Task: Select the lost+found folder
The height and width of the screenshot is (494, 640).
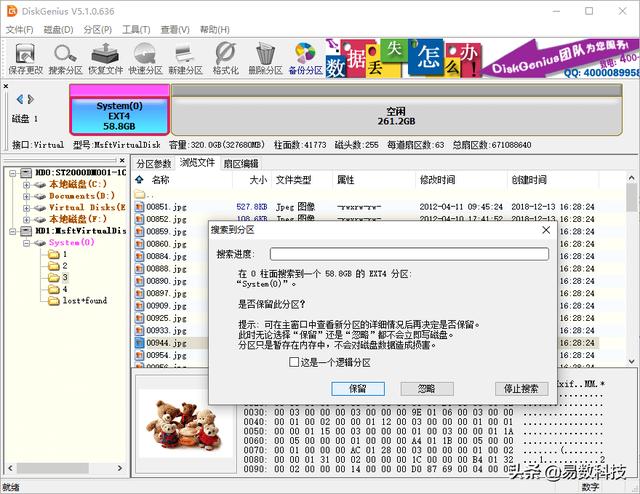Action: click(78, 301)
